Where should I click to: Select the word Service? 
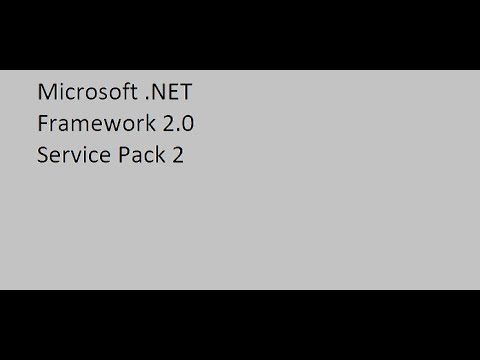point(74,155)
